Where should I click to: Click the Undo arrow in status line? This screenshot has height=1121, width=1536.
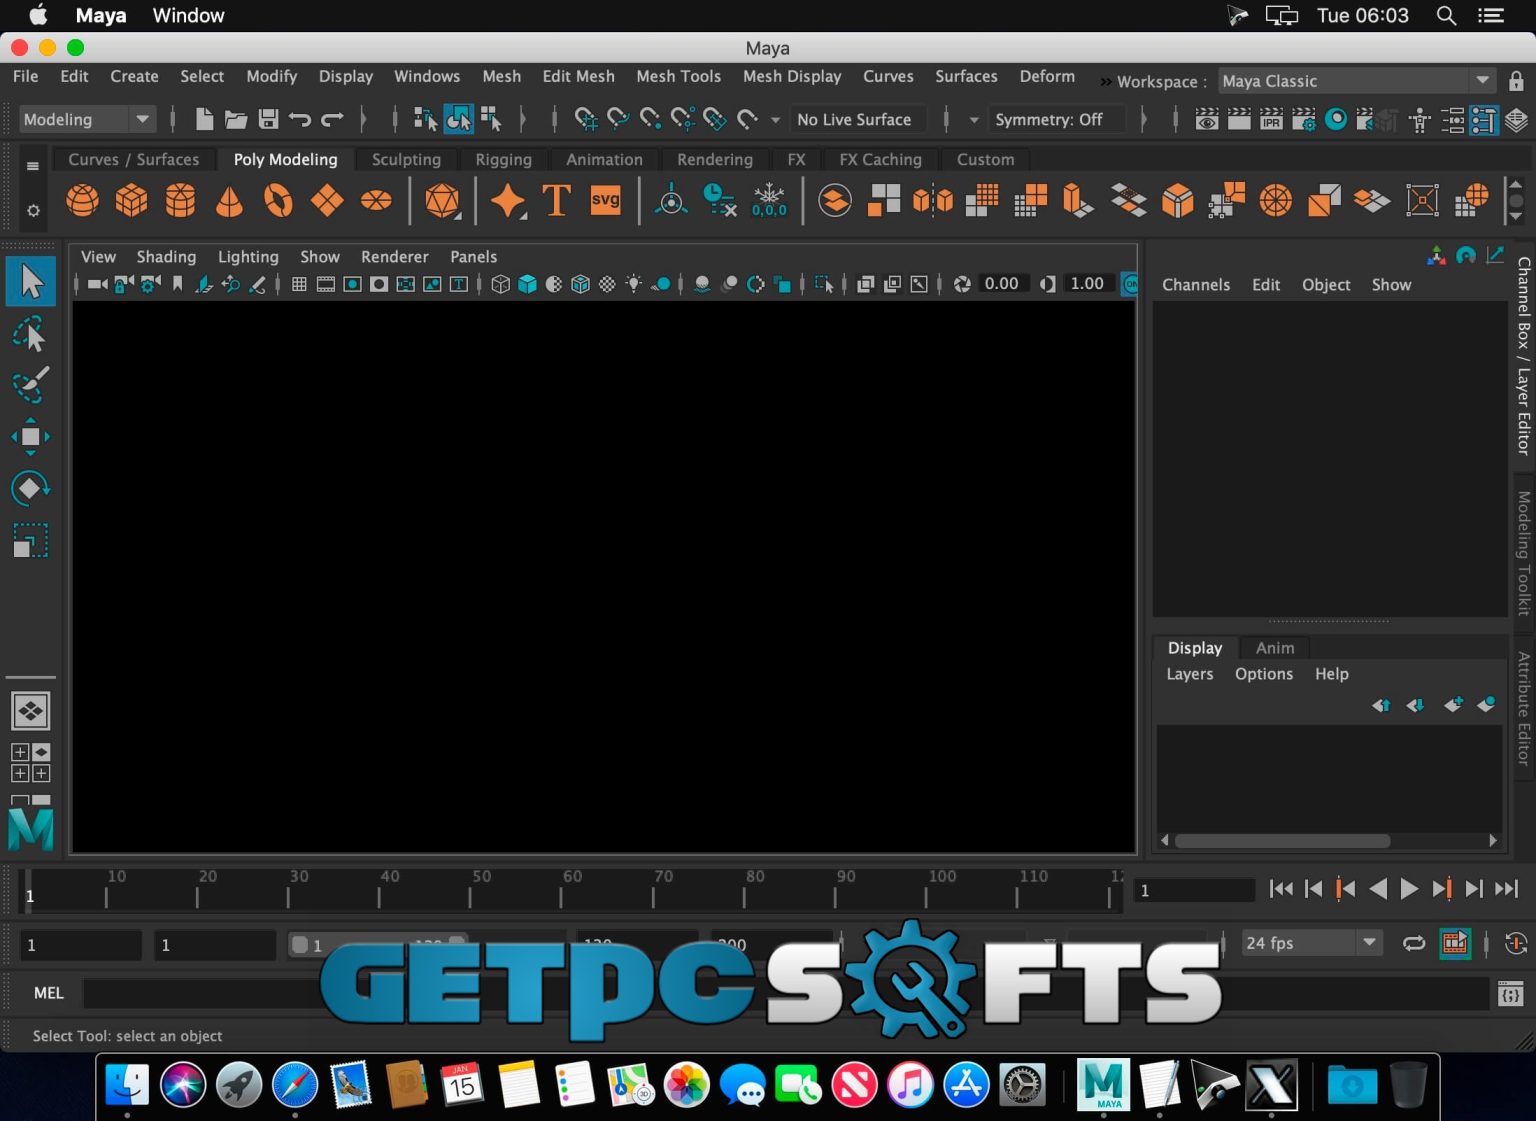[300, 119]
